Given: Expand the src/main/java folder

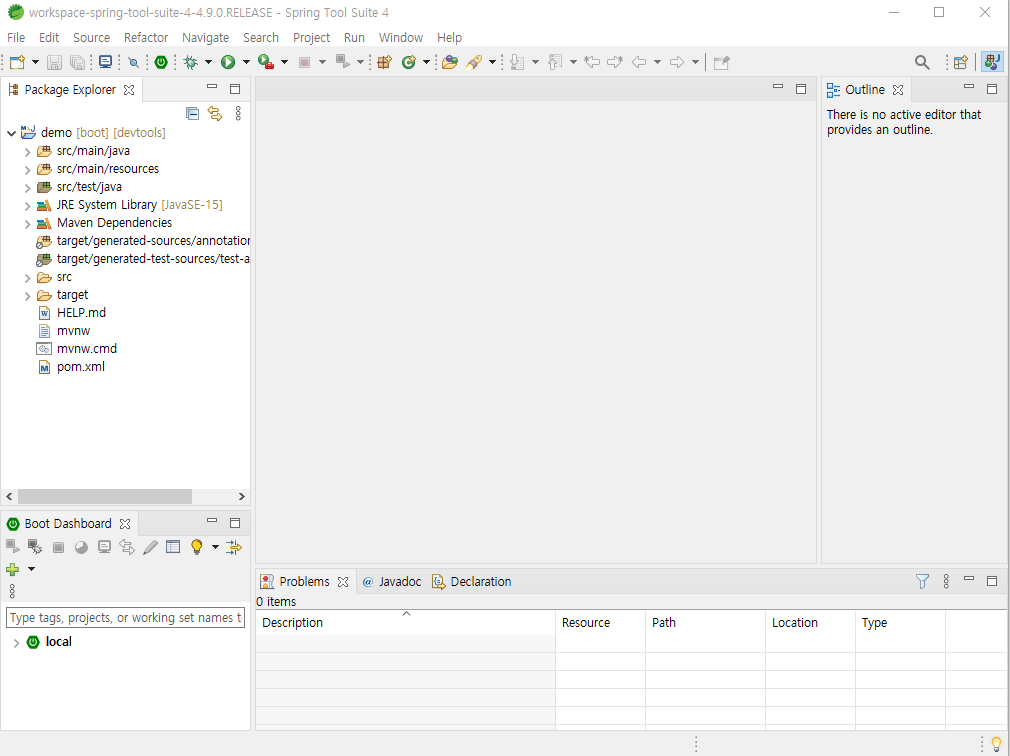Looking at the screenshot, I should click(27, 152).
